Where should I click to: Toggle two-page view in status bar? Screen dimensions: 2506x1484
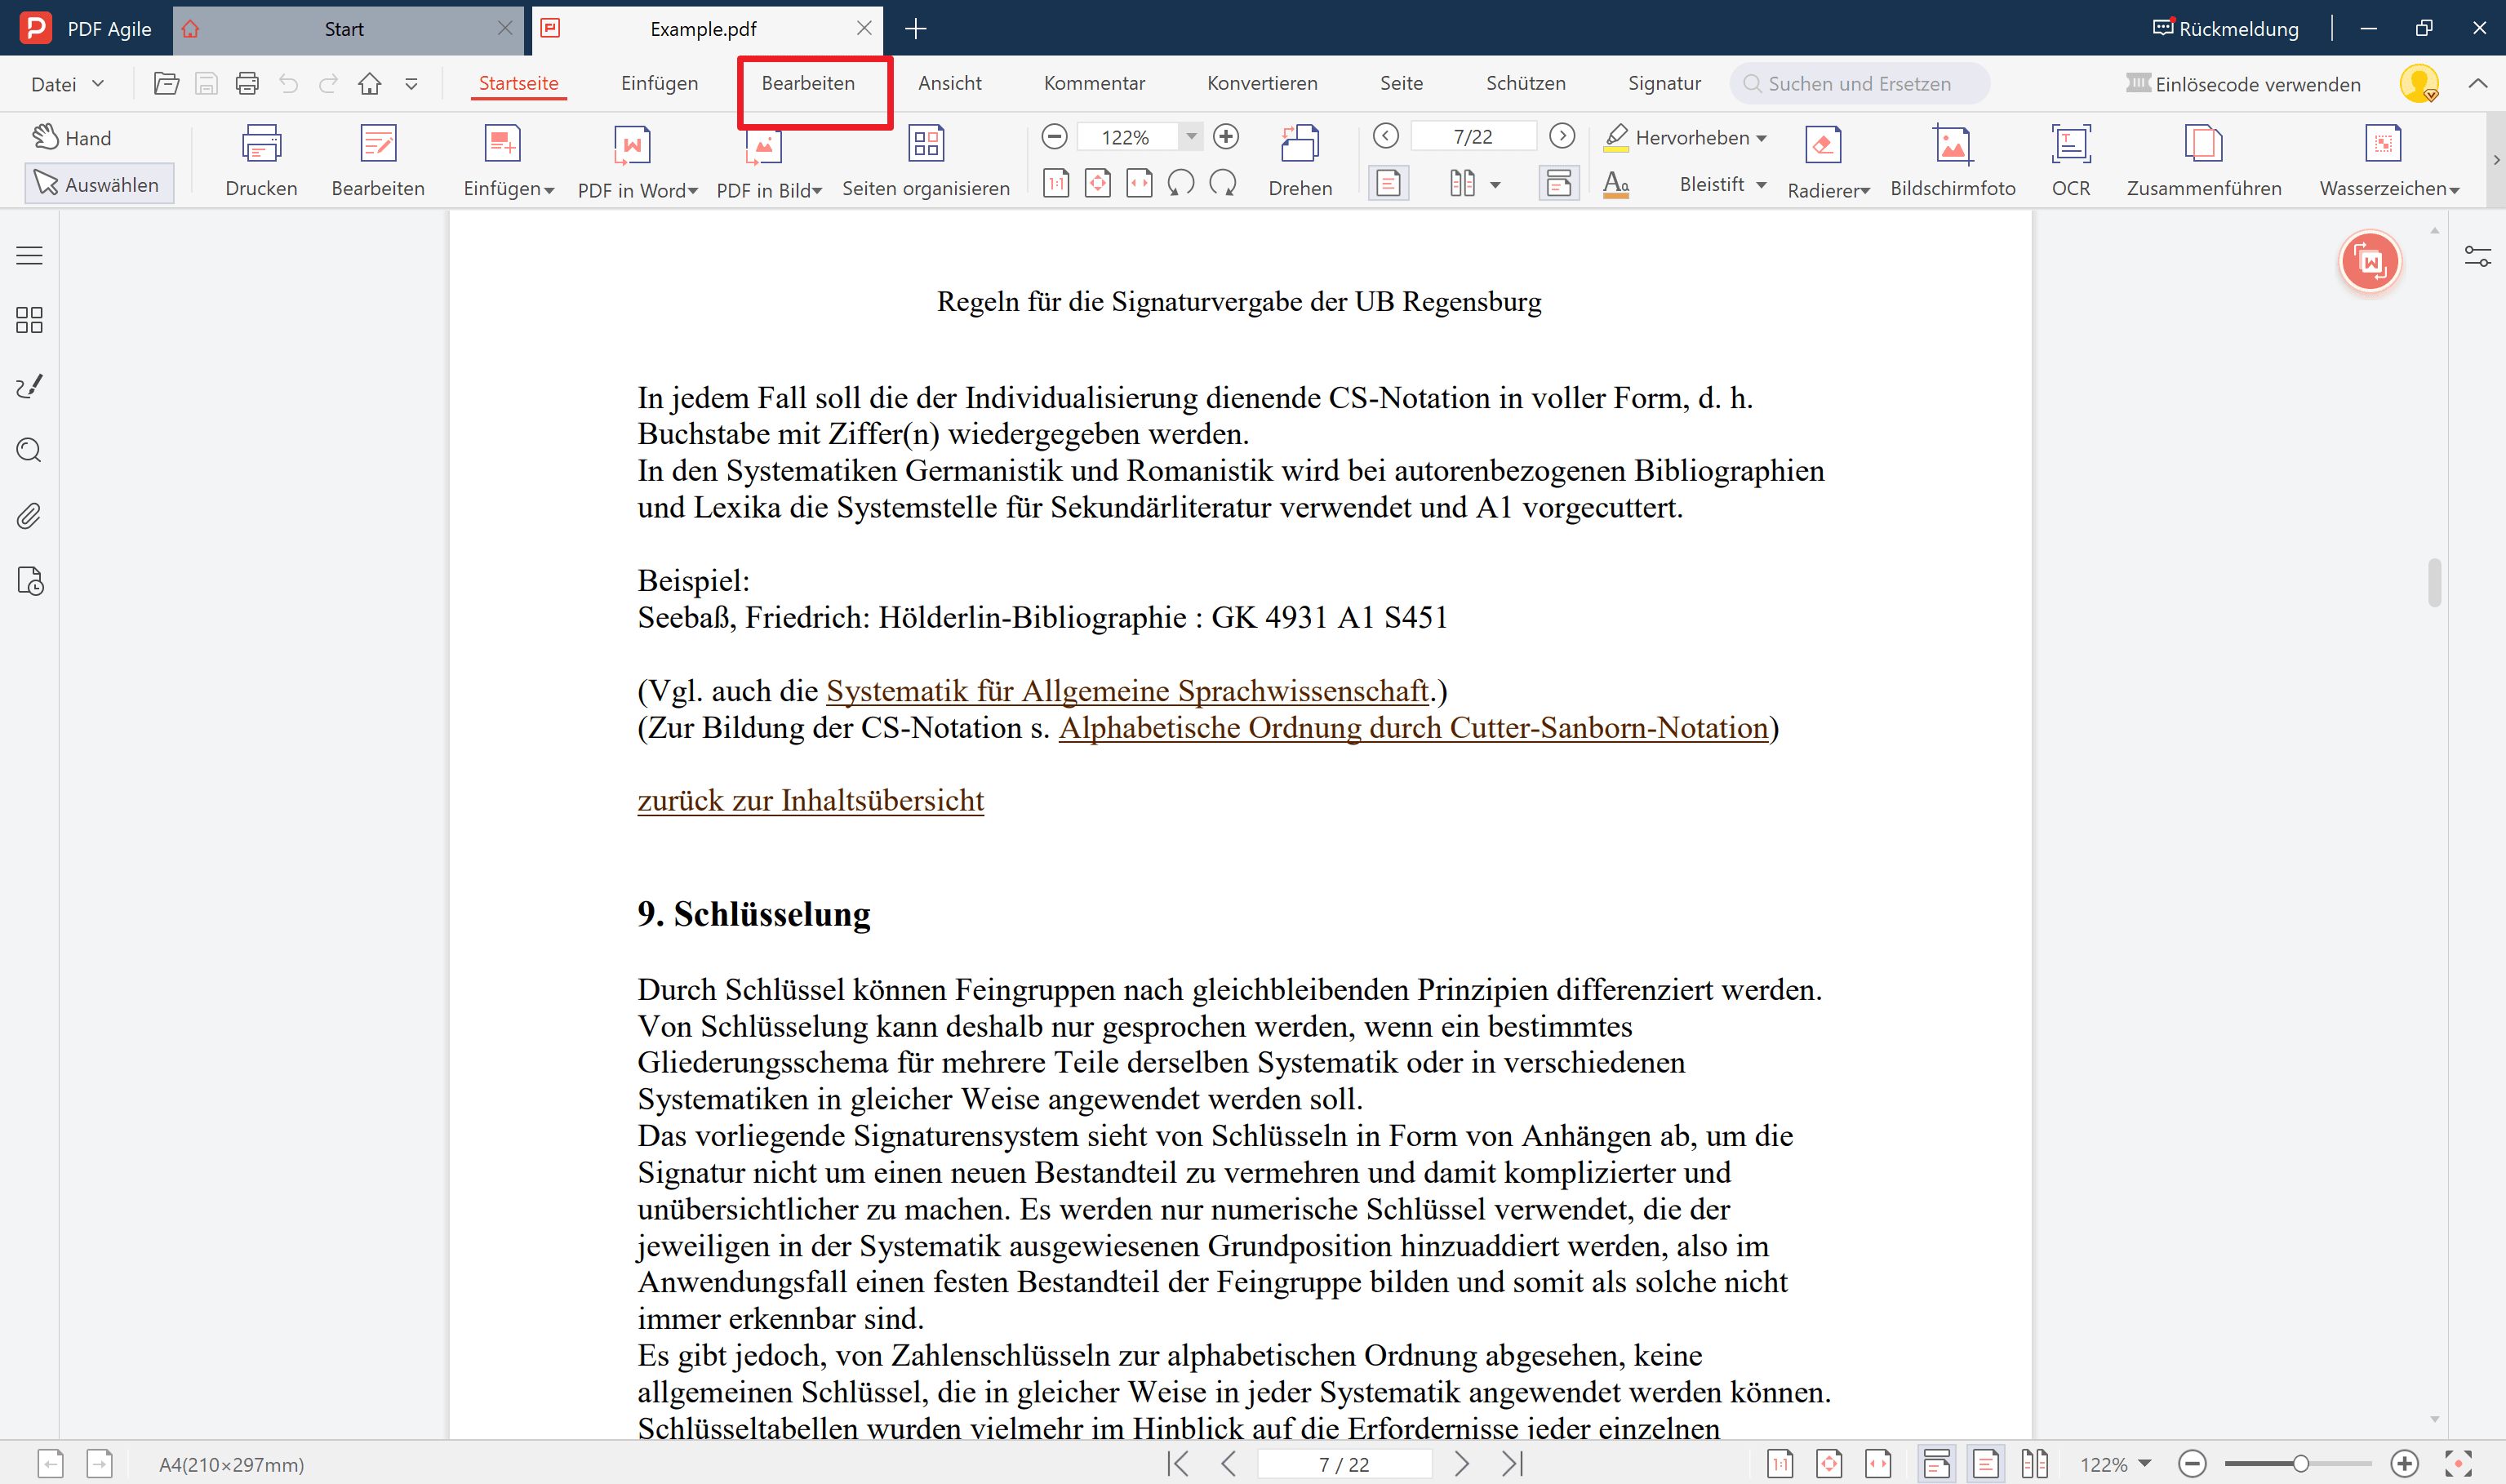coord(2034,1464)
